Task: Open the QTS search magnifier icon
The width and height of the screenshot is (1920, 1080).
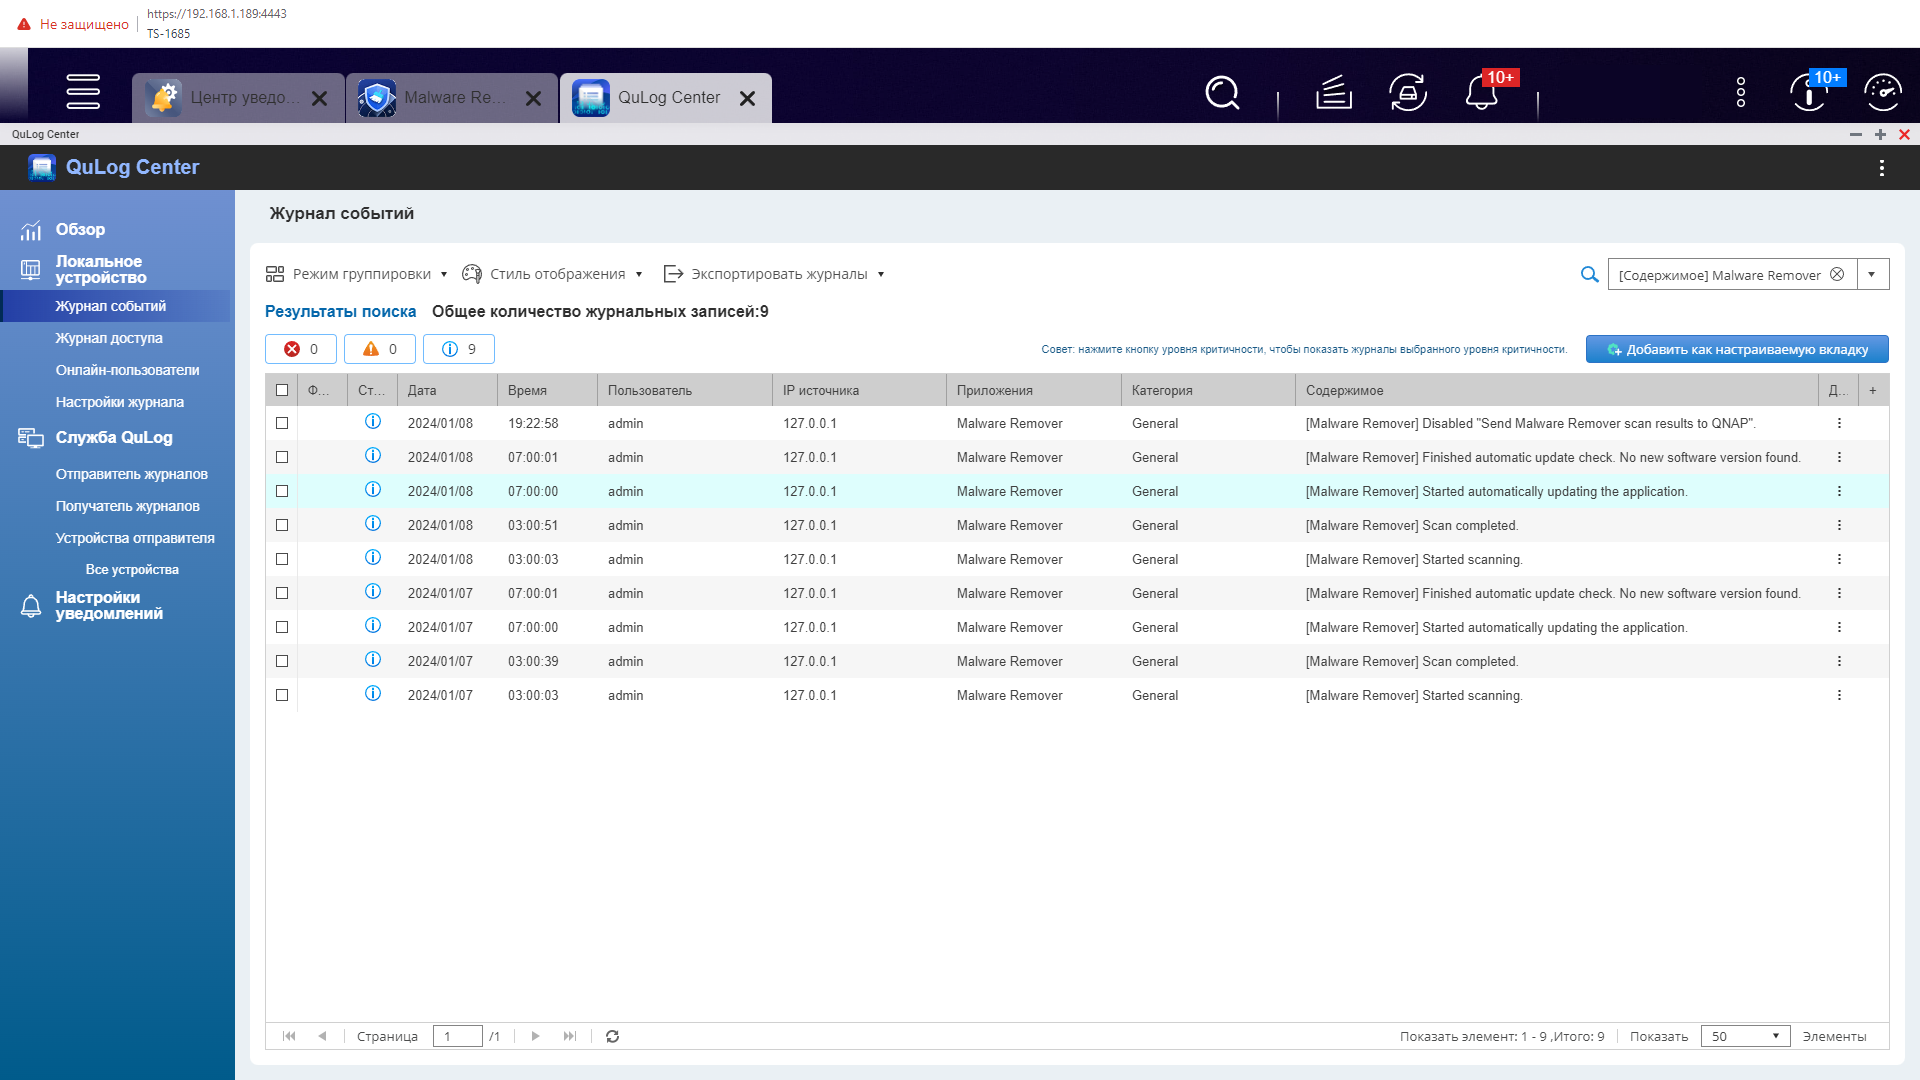Action: (1222, 93)
